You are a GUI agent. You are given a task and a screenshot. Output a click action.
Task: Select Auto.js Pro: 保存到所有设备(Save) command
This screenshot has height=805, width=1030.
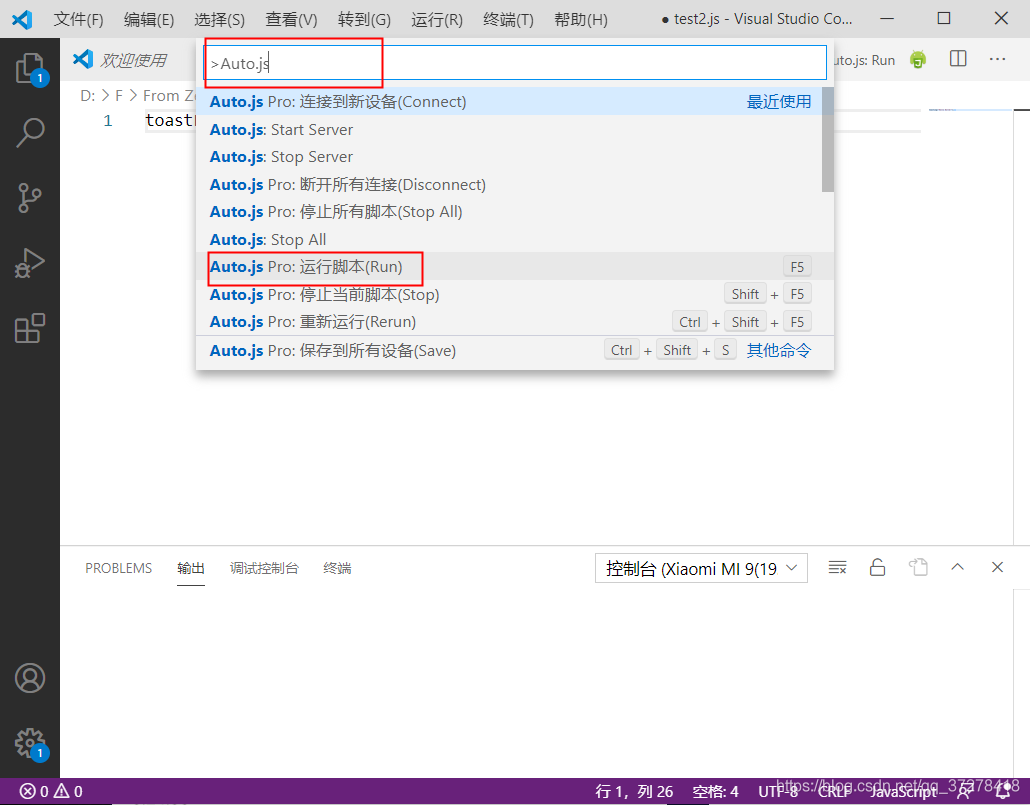[509, 350]
